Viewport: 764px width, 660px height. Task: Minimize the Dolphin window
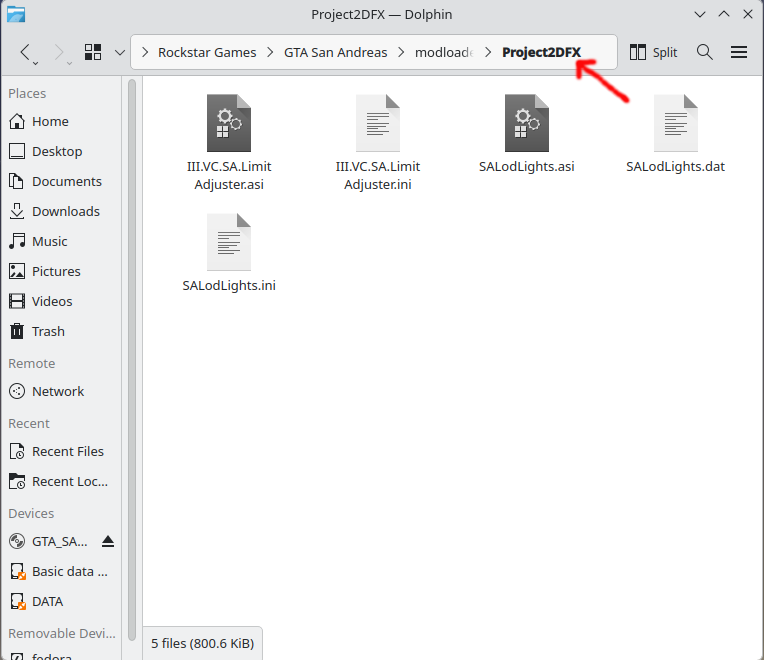pos(700,14)
